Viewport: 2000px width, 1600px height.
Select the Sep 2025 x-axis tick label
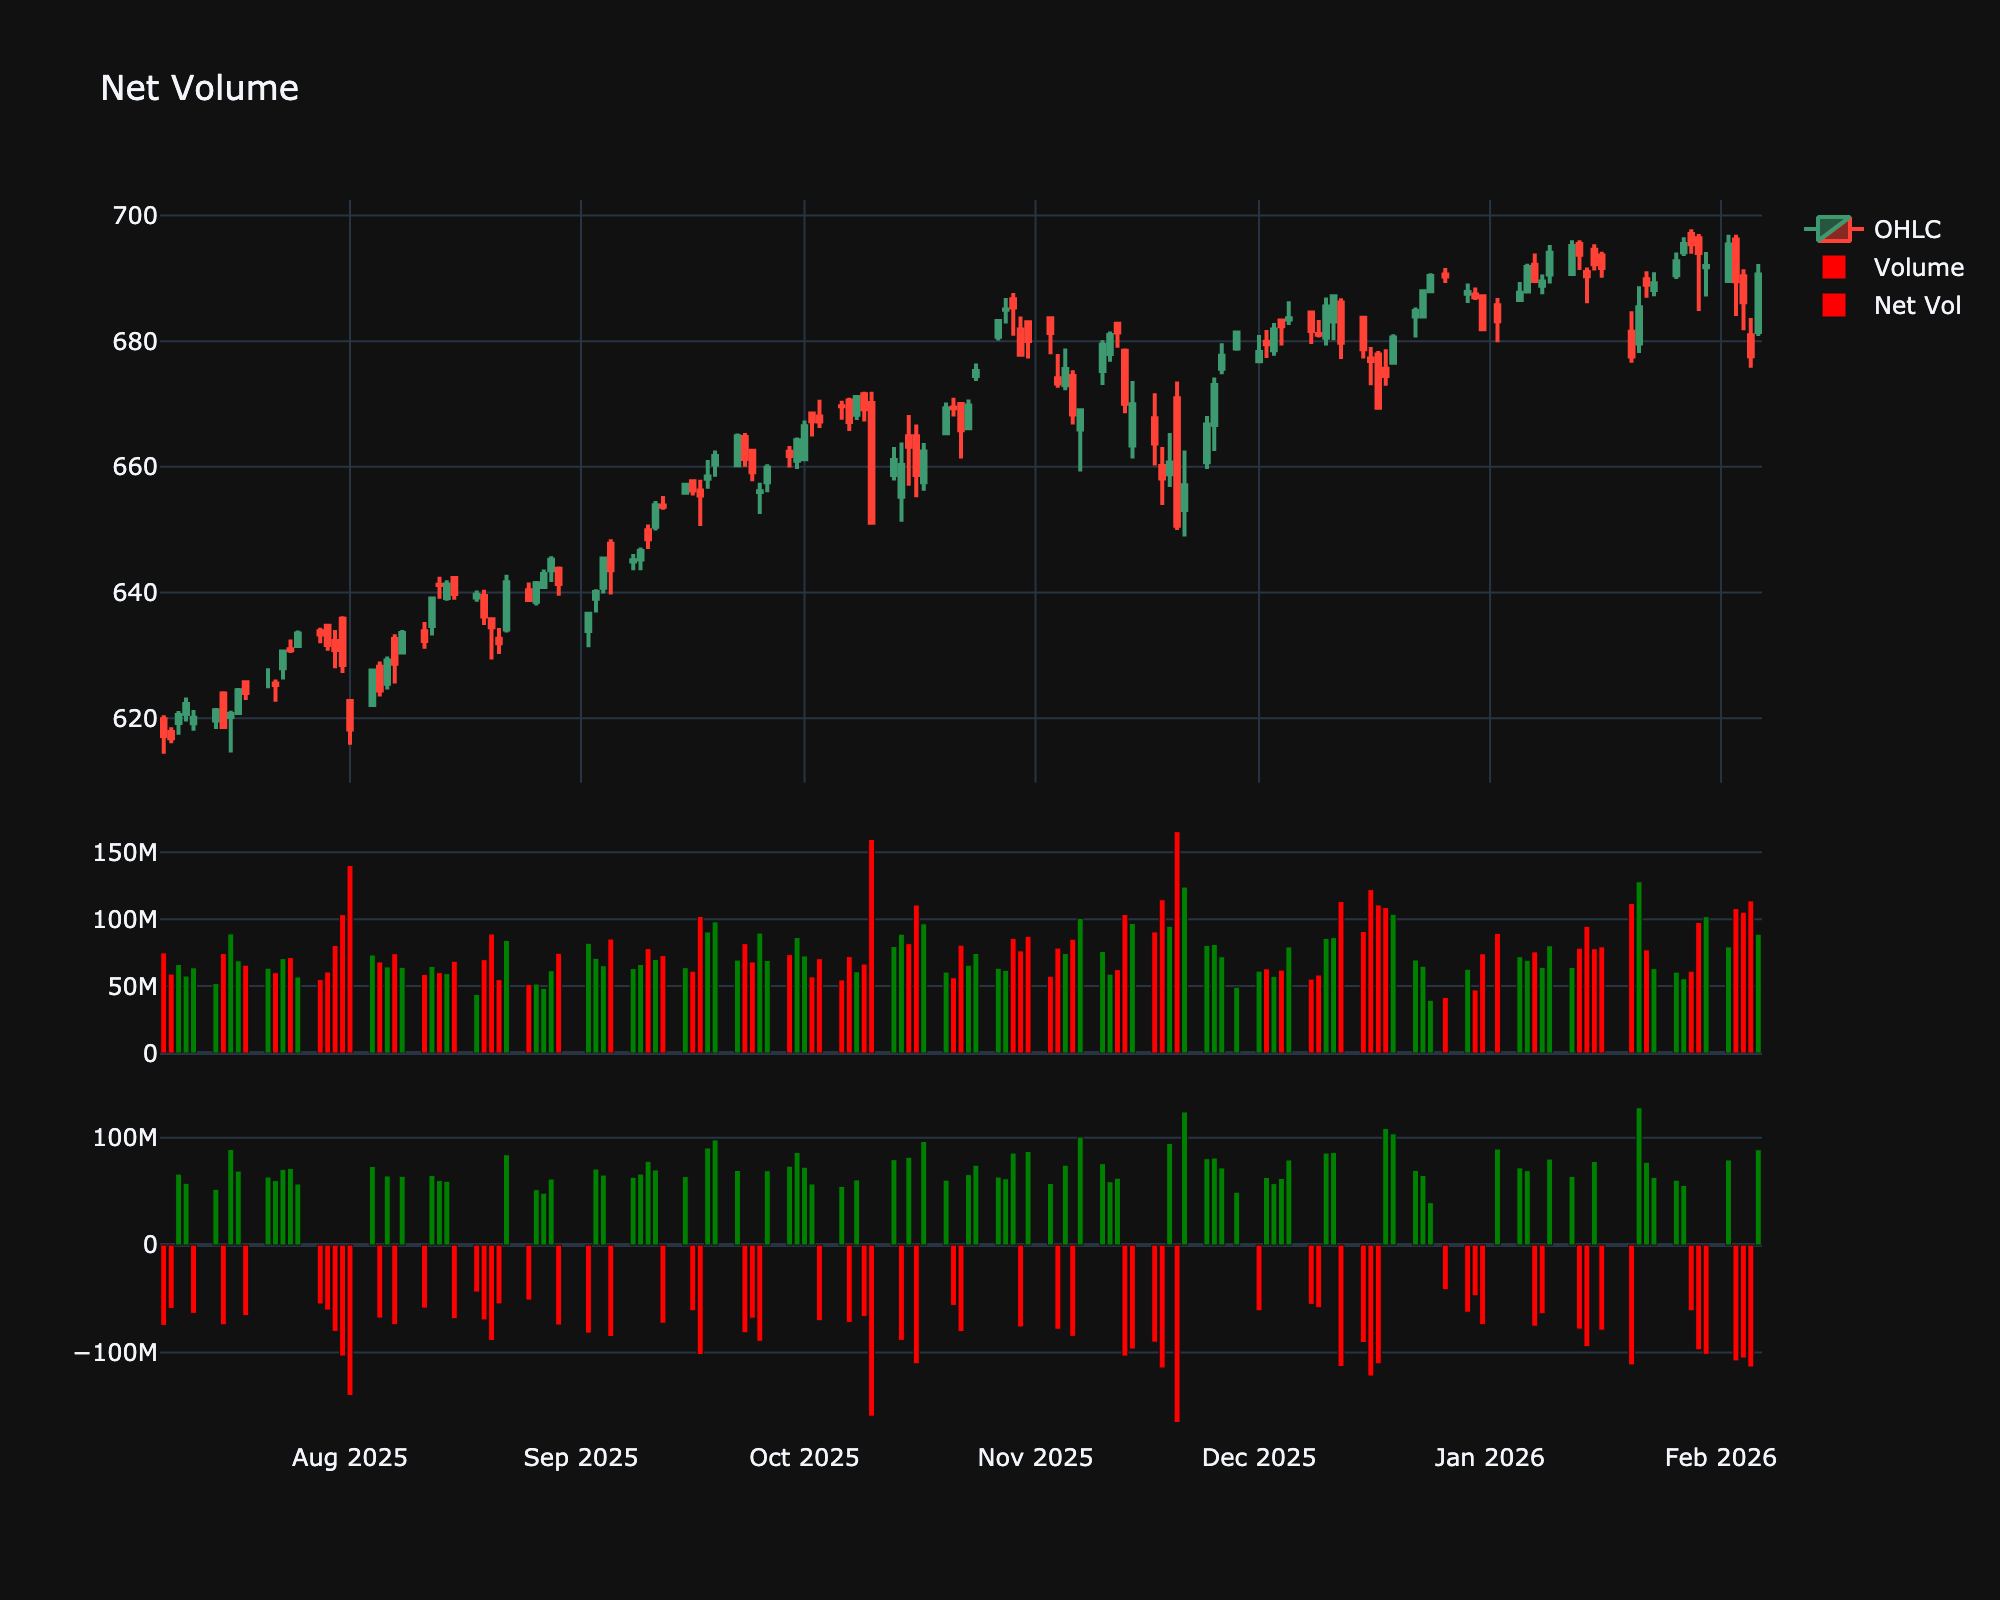pos(580,1457)
